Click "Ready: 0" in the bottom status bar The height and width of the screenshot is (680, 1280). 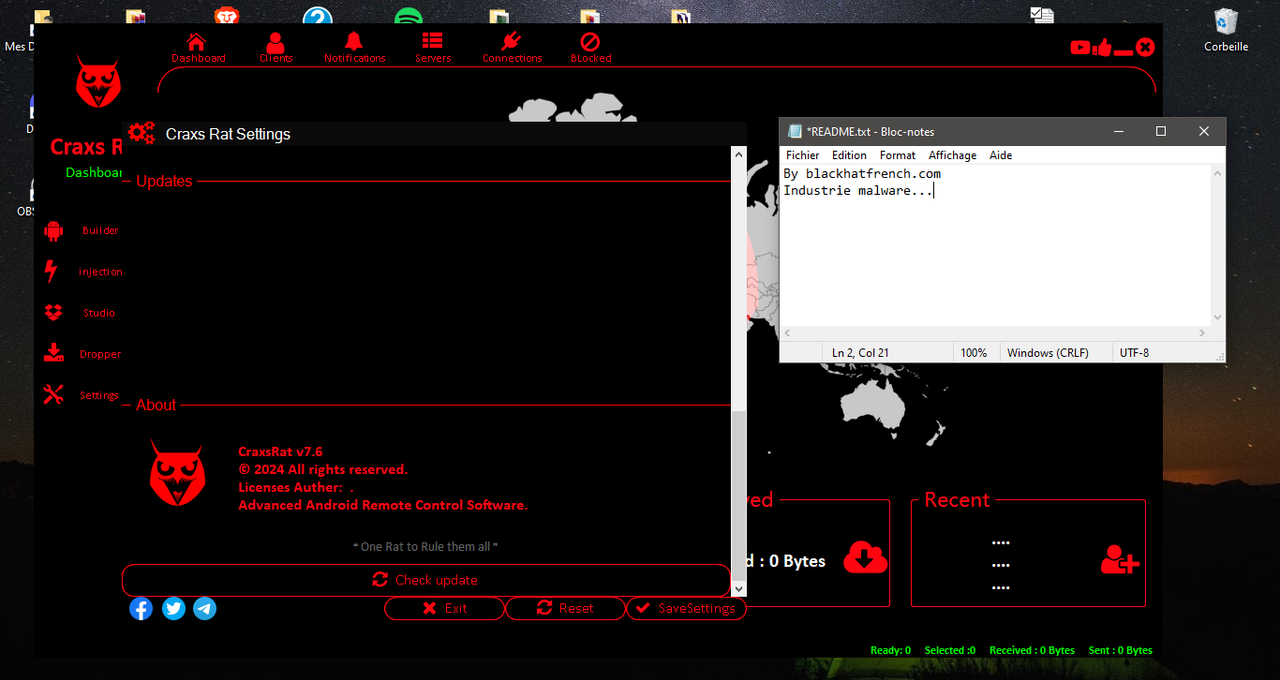click(890, 650)
